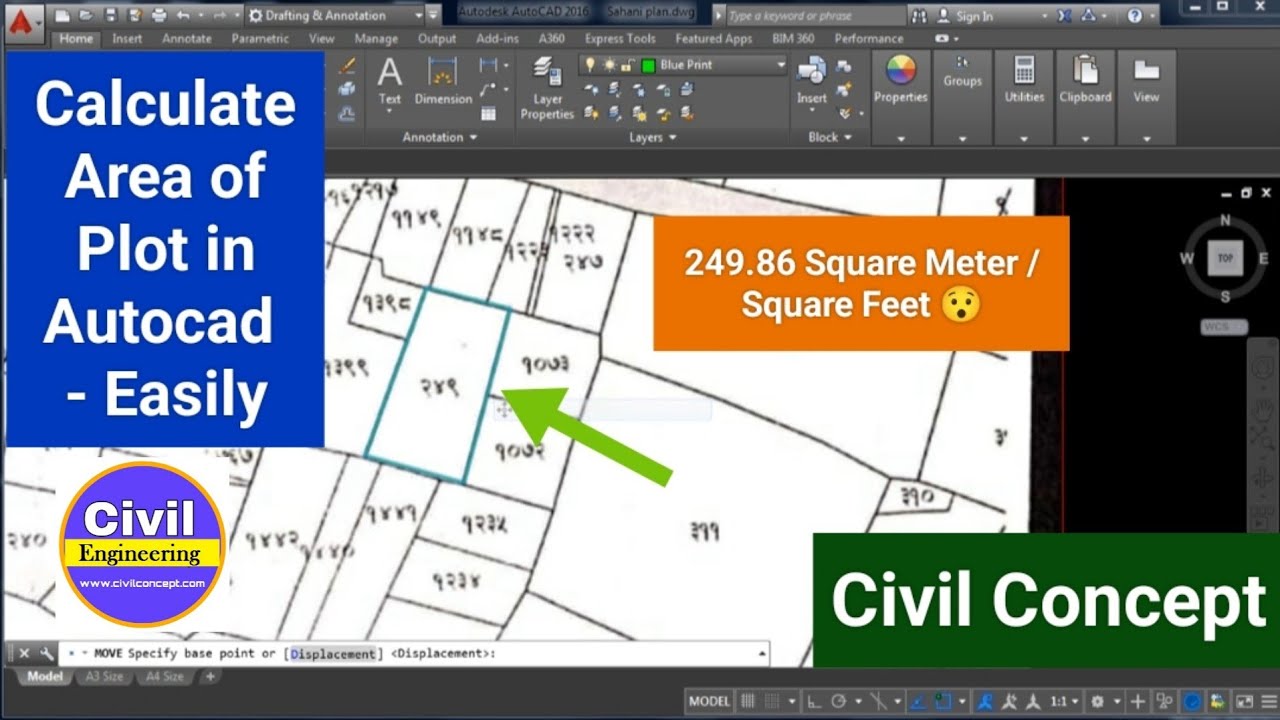1280x720 pixels.
Task: Open the Clipboard panel
Action: pyautogui.click(x=1085, y=97)
